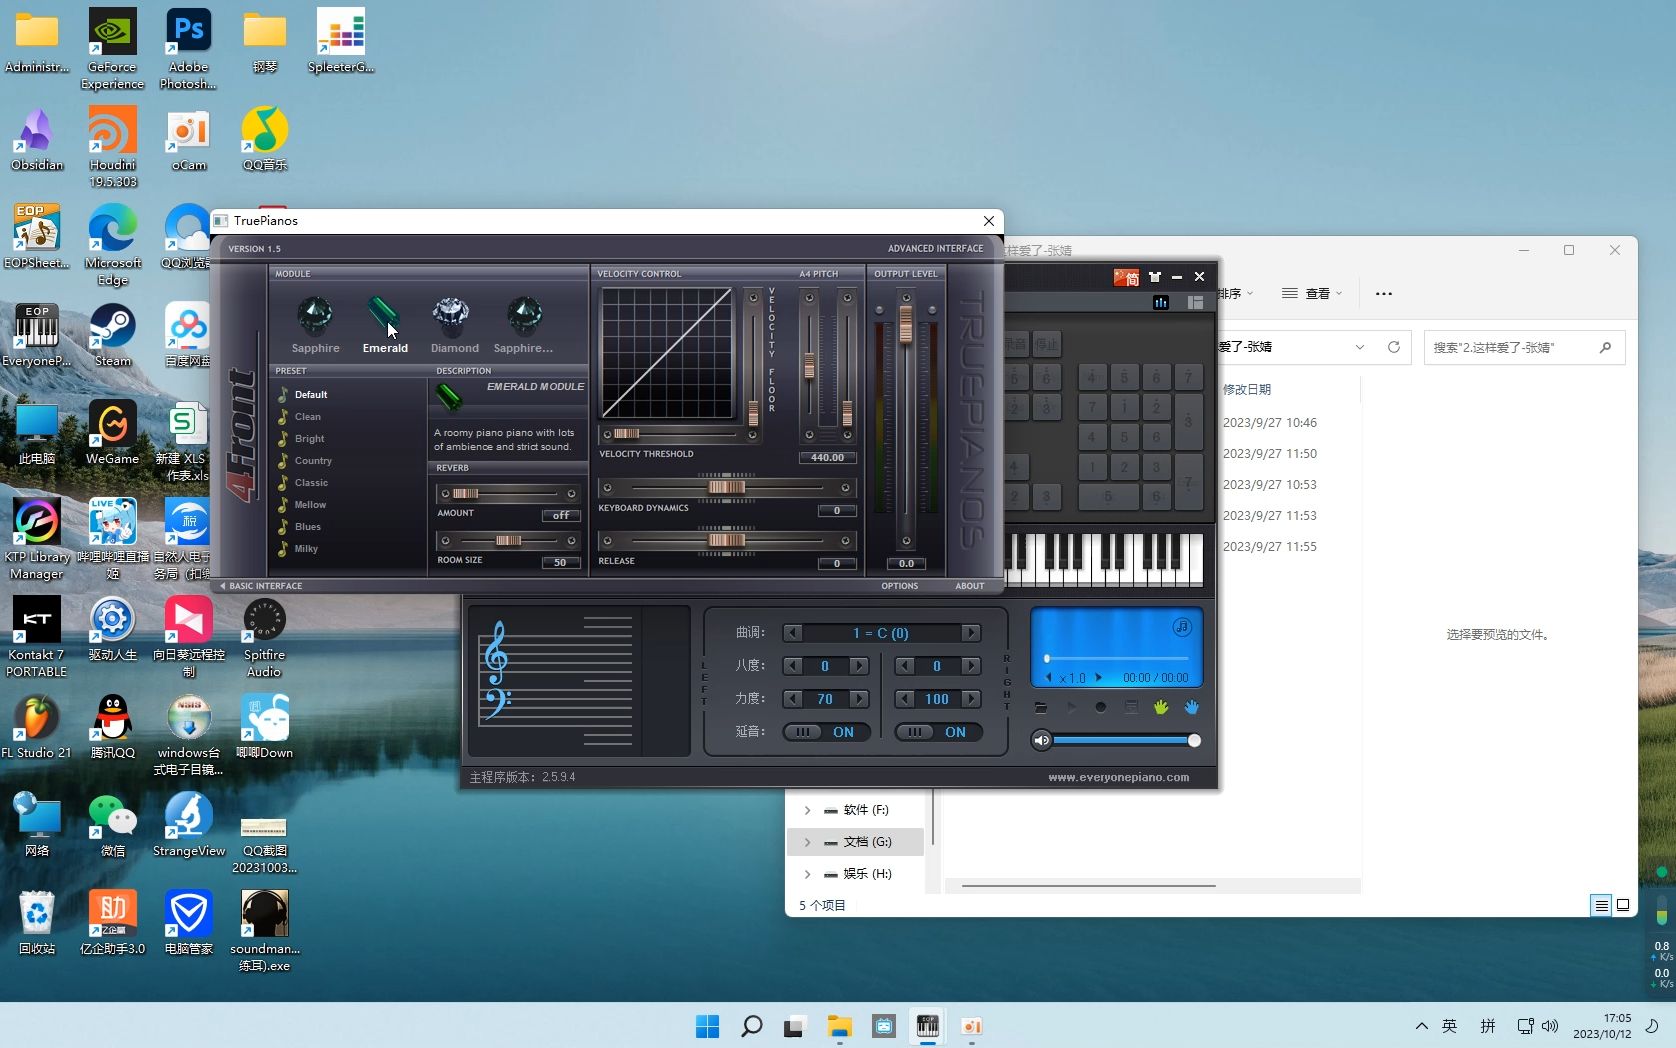The height and width of the screenshot is (1048, 1676).
Task: Select the Diamond module gem
Action: [x=451, y=316]
